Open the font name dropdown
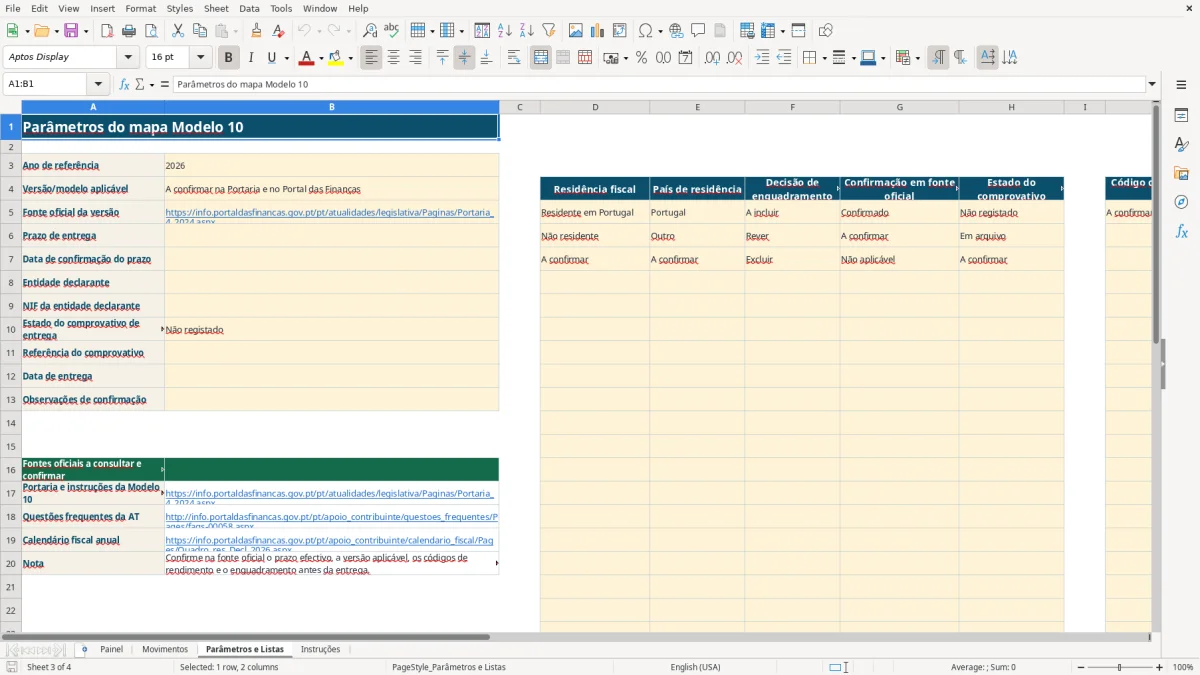This screenshot has height=675, width=1200. click(128, 58)
